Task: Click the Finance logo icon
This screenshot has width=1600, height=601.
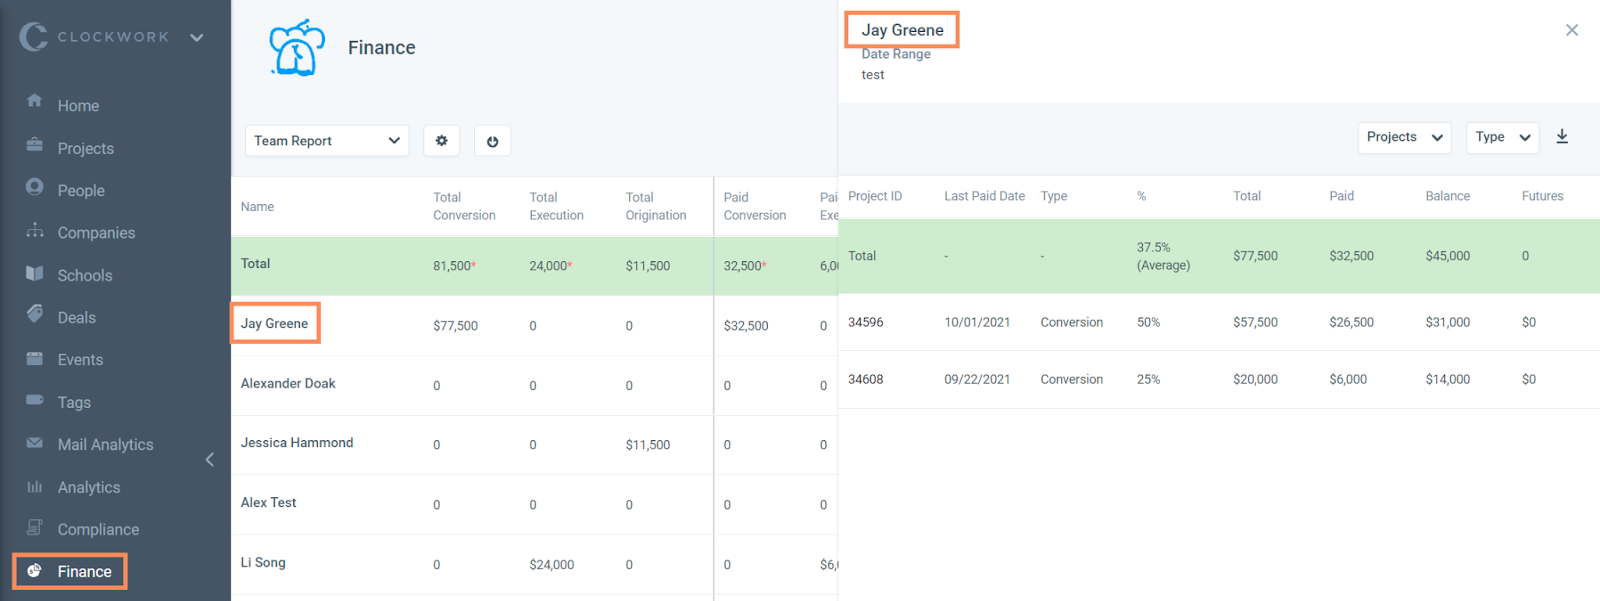Action: tap(297, 48)
